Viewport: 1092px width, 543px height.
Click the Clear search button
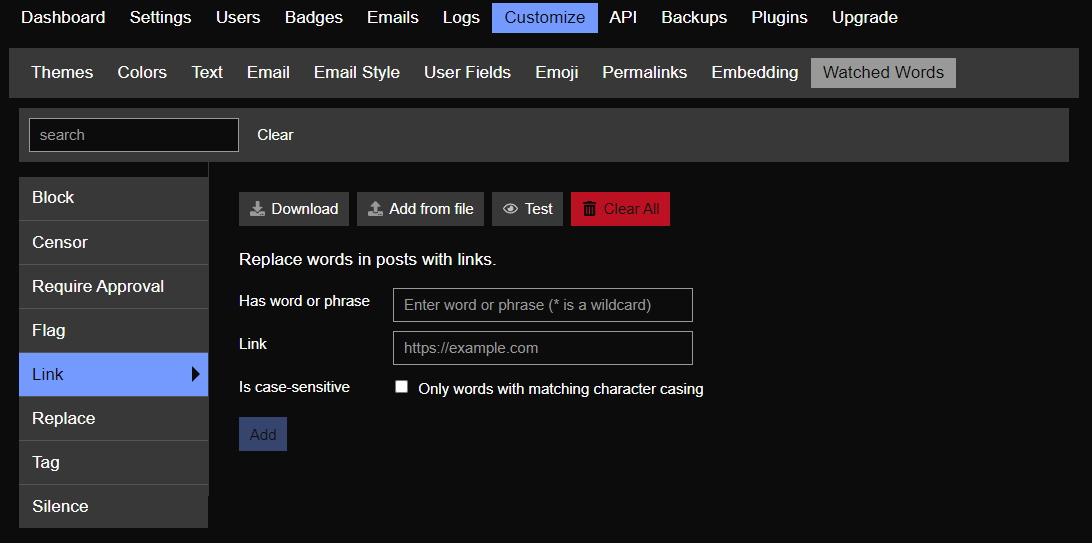275,135
